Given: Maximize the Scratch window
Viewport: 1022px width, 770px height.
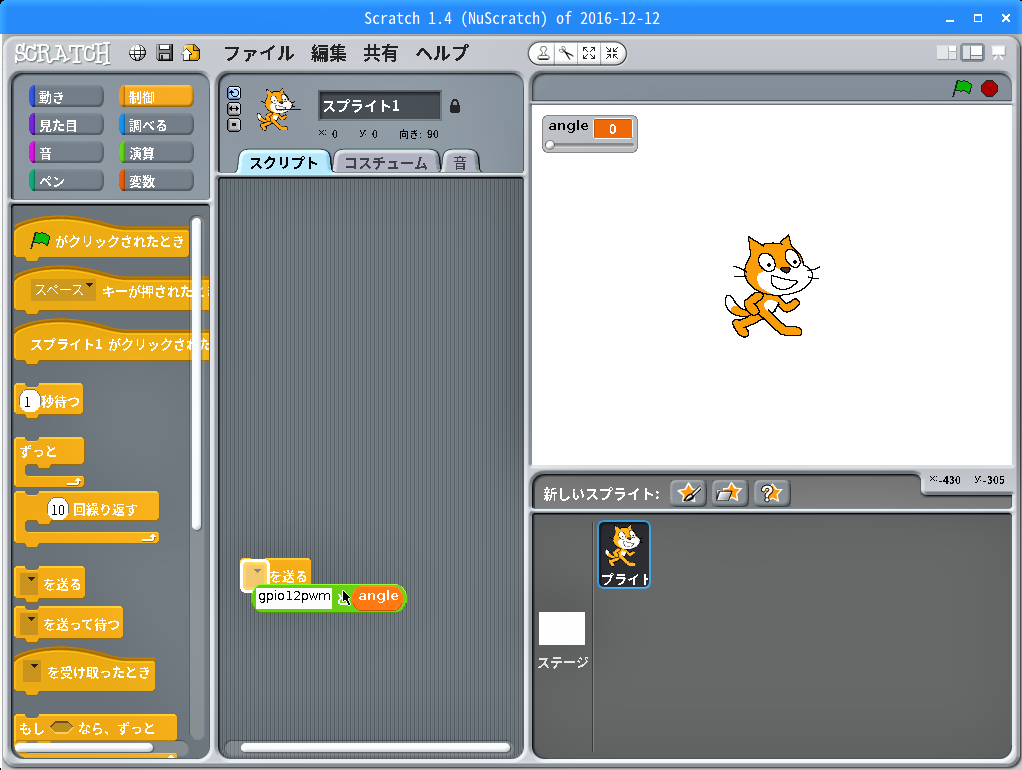Looking at the screenshot, I should pos(978,18).
